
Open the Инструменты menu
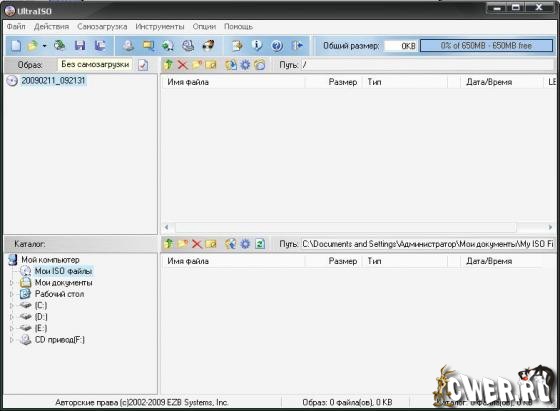pyautogui.click(x=160, y=27)
